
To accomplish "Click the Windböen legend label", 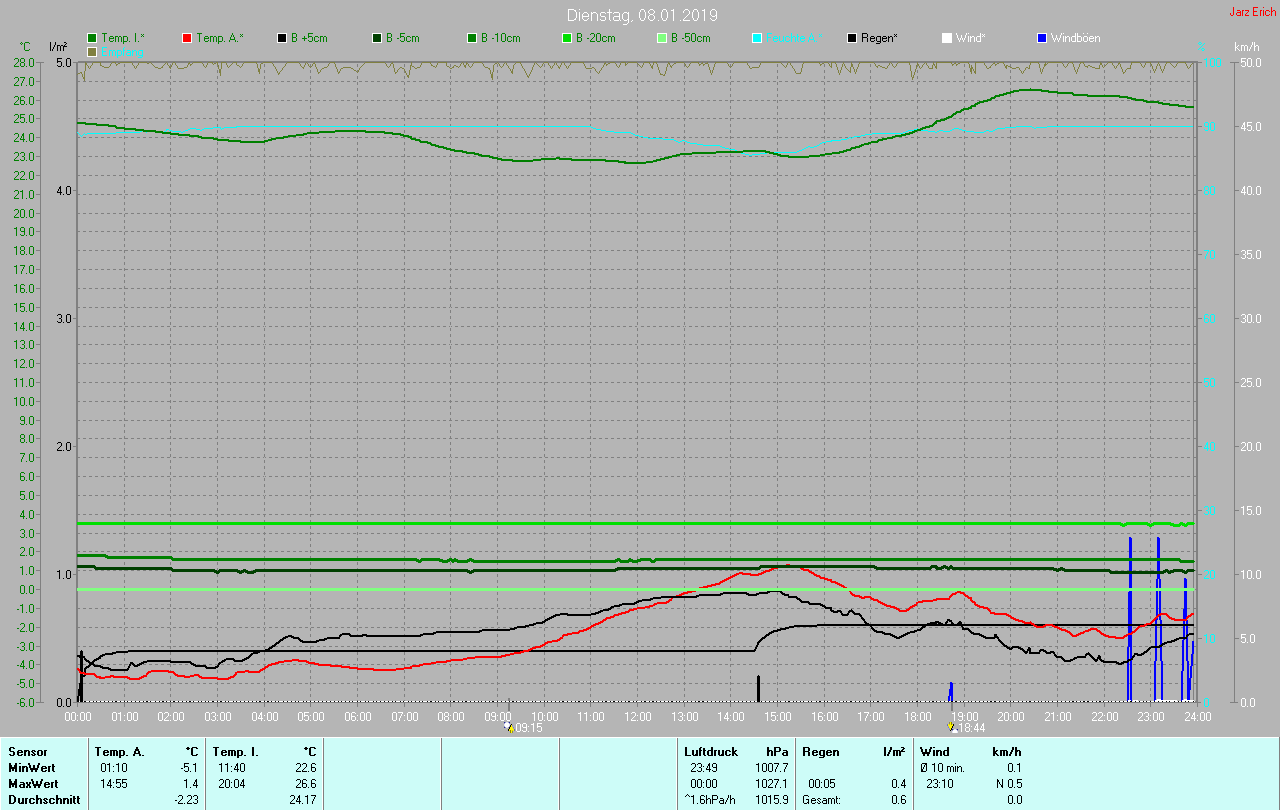I will click(x=1076, y=38).
